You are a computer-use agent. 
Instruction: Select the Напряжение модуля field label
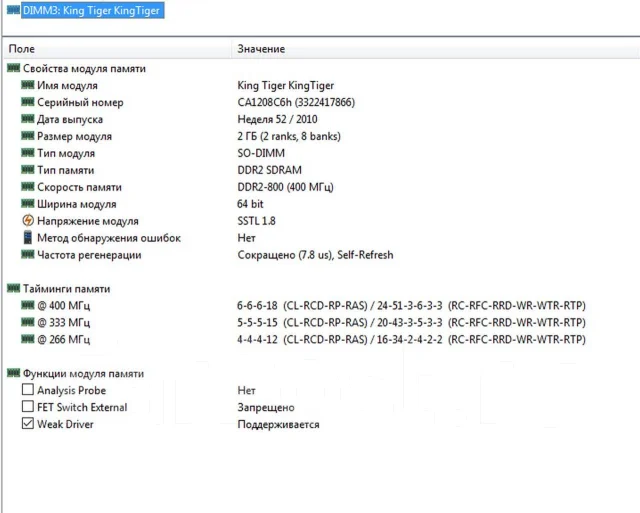point(88,221)
